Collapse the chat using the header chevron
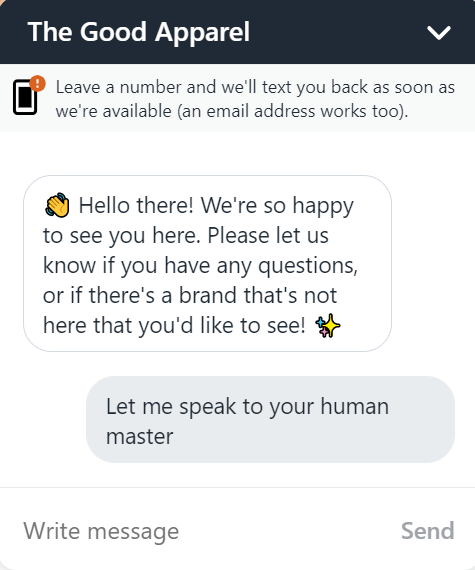 439,33
